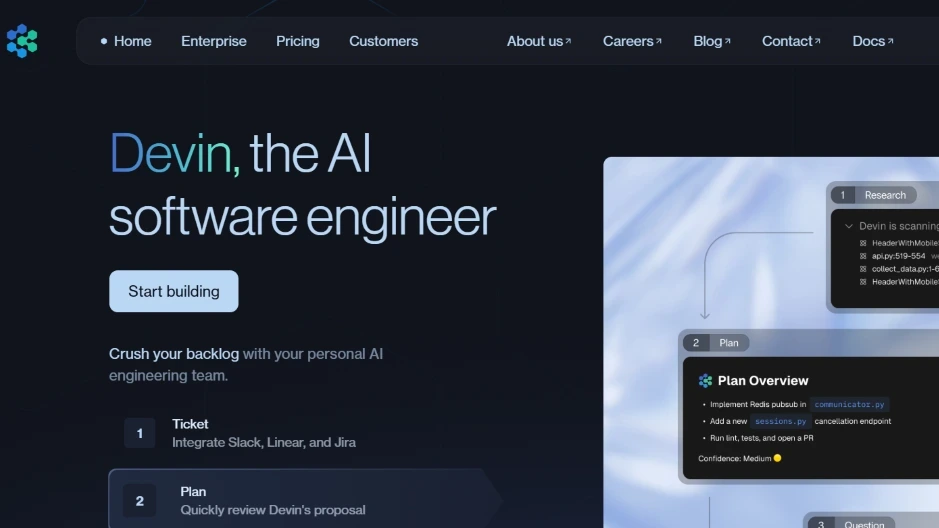Click the Plan Overview Devin icon
Viewport: 939px width, 528px height.
coord(705,381)
